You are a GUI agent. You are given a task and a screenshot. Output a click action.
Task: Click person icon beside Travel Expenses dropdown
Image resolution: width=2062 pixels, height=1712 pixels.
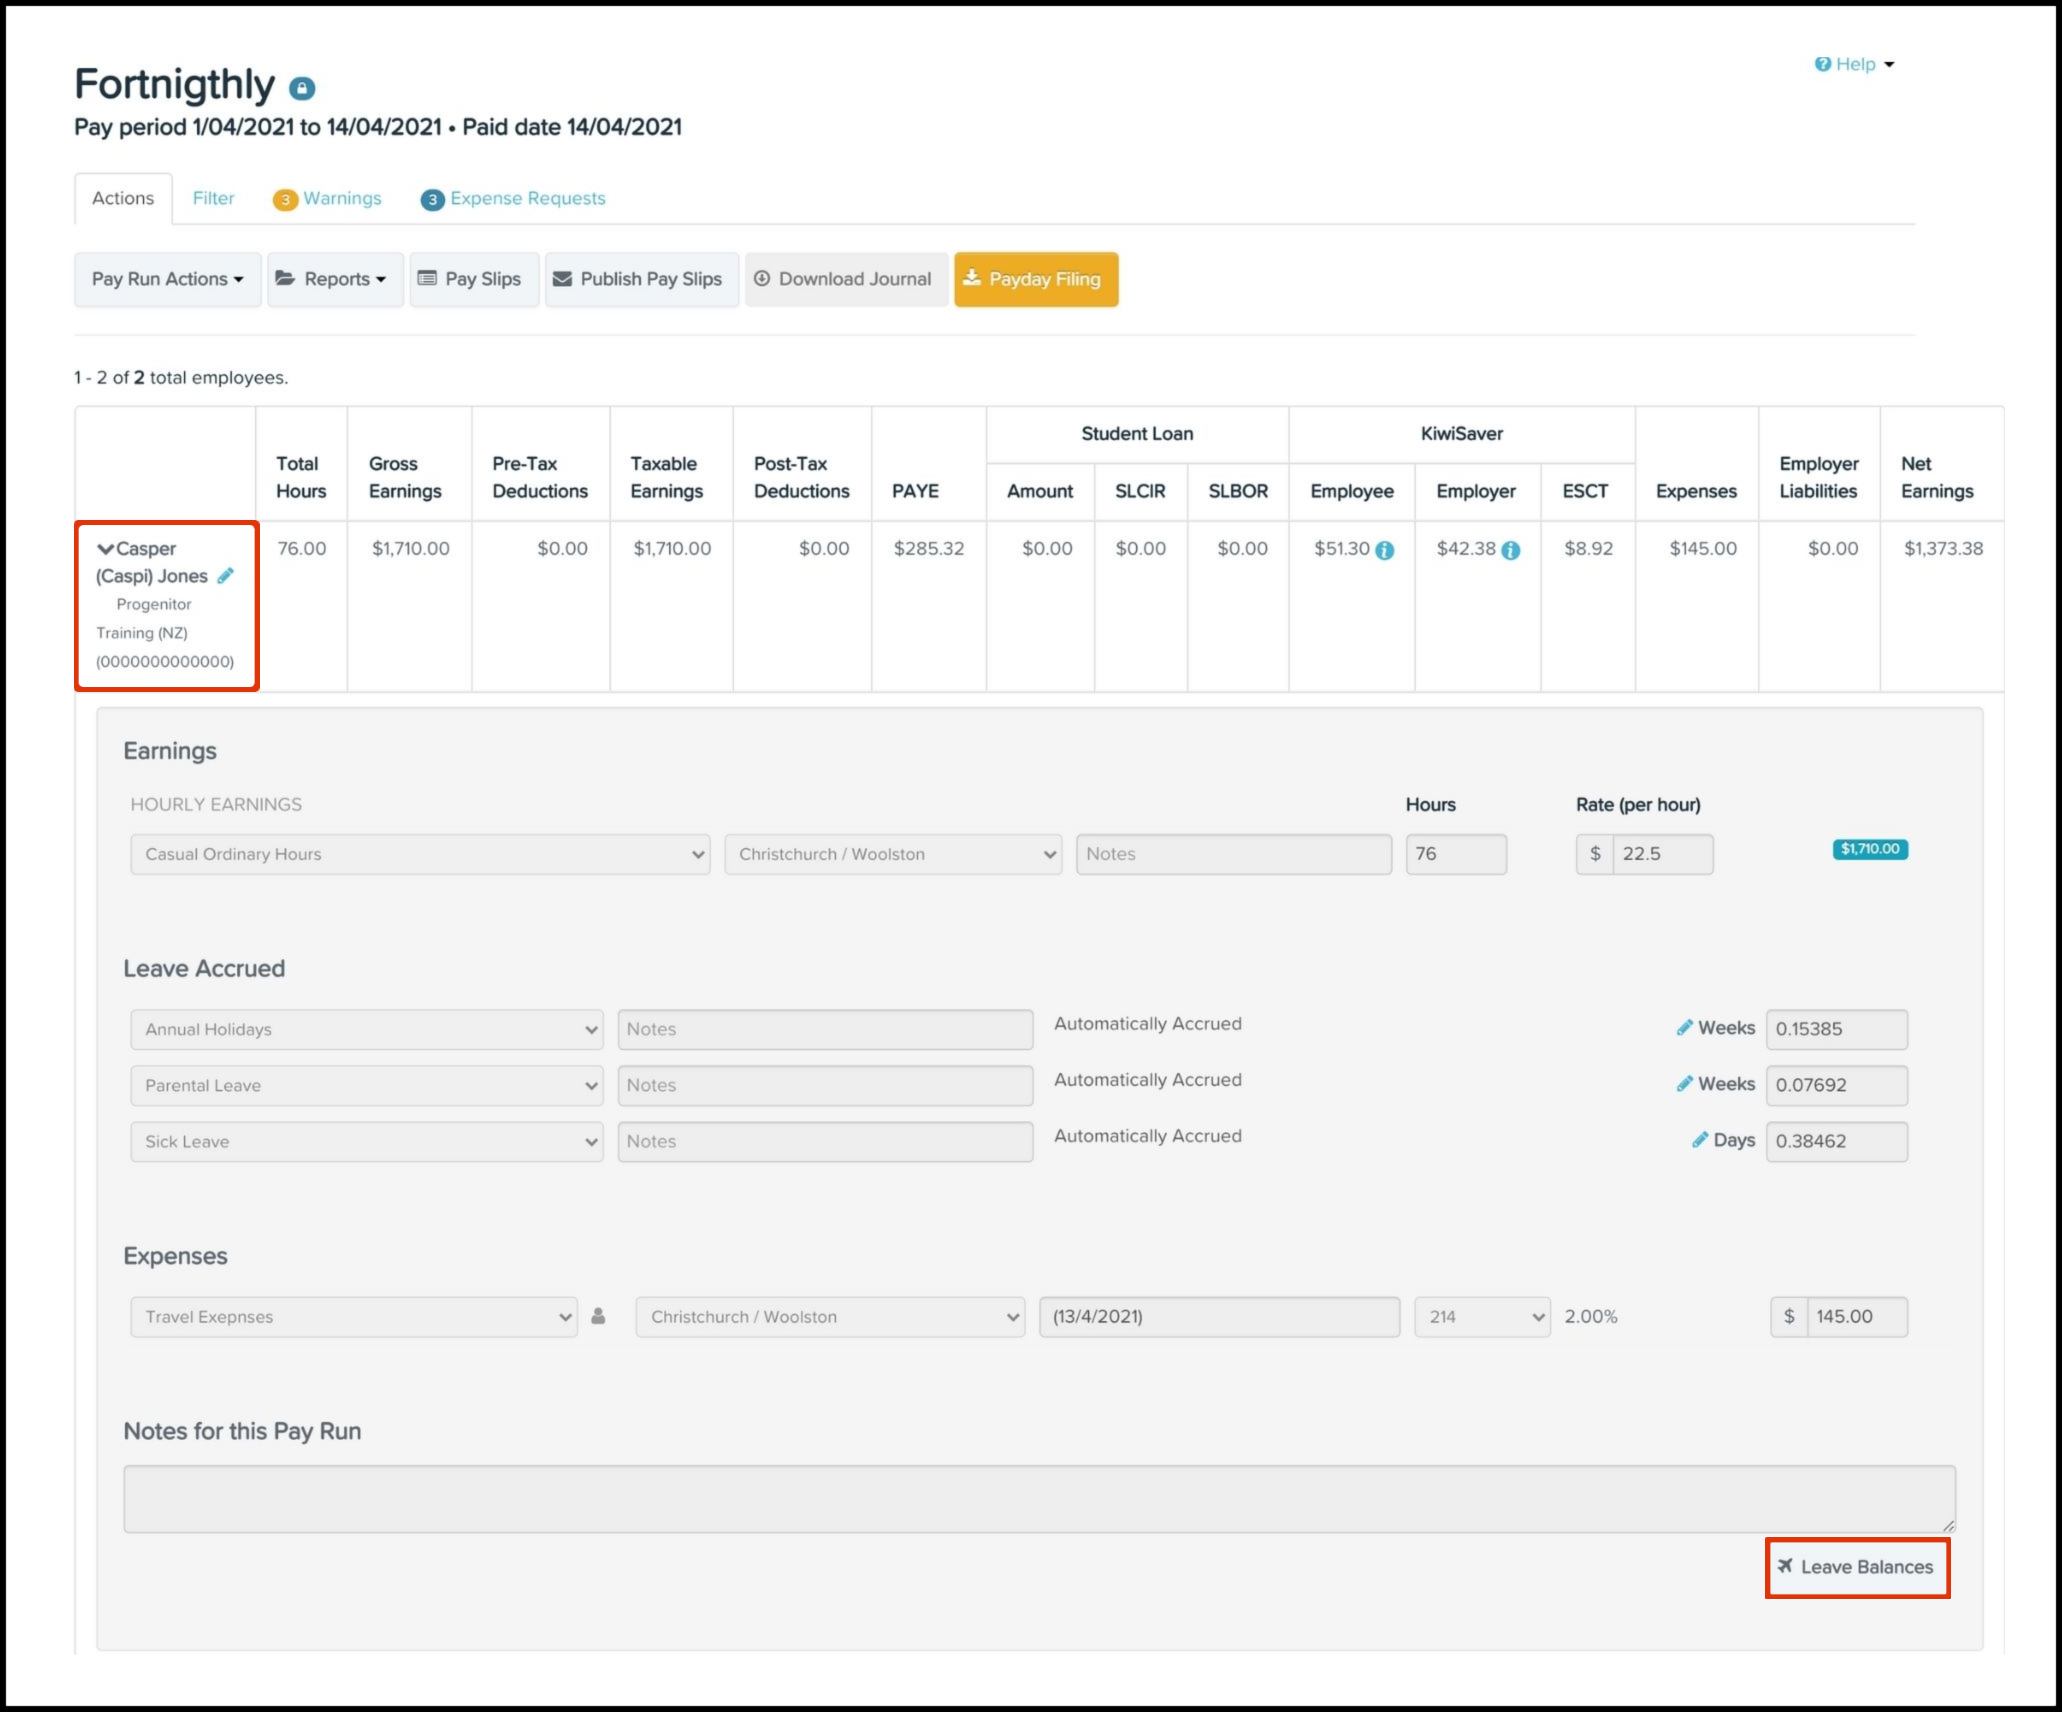[x=598, y=1316]
